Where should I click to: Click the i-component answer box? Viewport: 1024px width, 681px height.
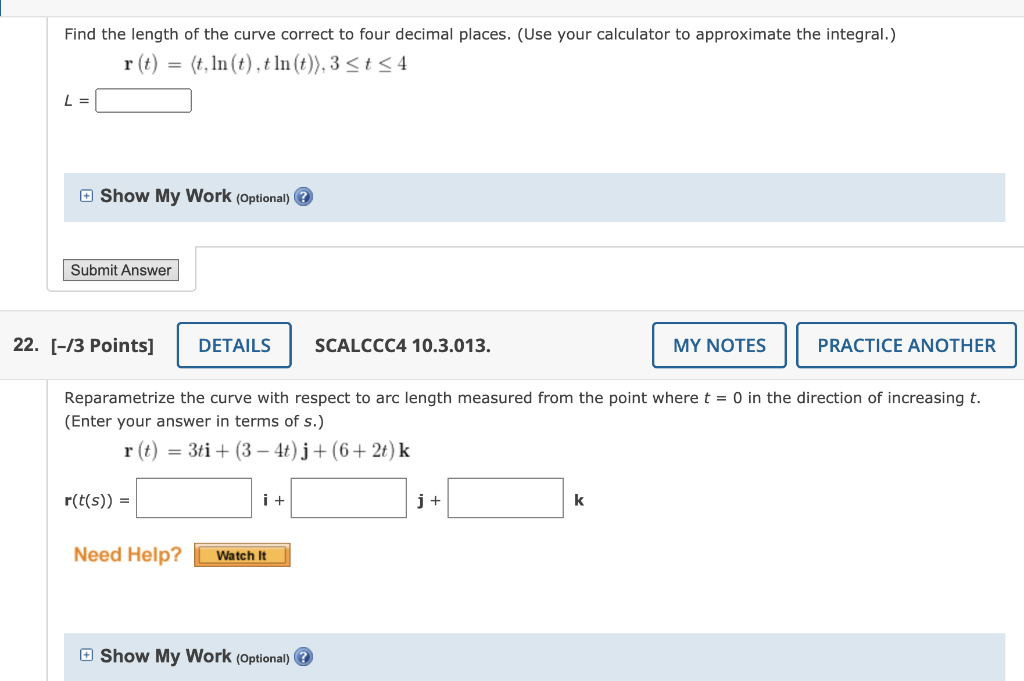(193, 497)
